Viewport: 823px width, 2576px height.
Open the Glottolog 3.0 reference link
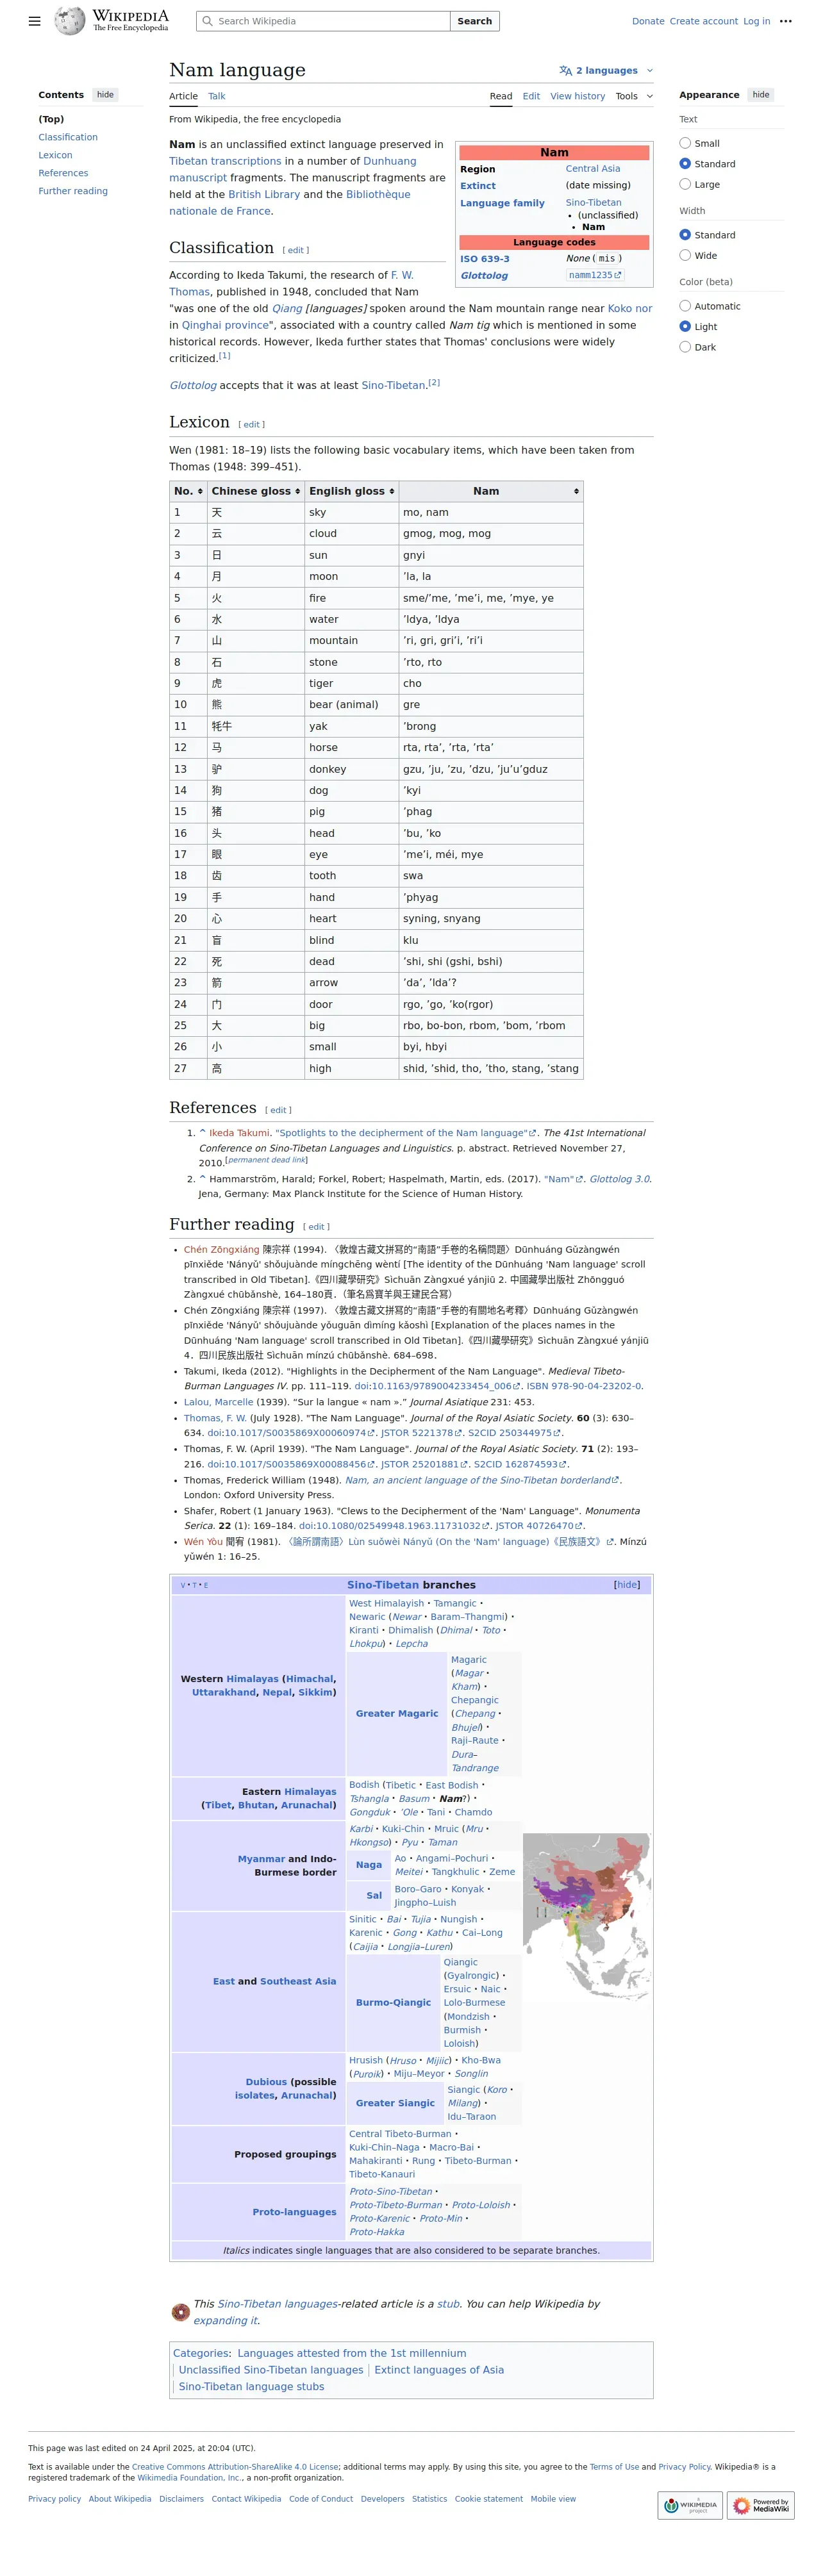(x=619, y=1179)
